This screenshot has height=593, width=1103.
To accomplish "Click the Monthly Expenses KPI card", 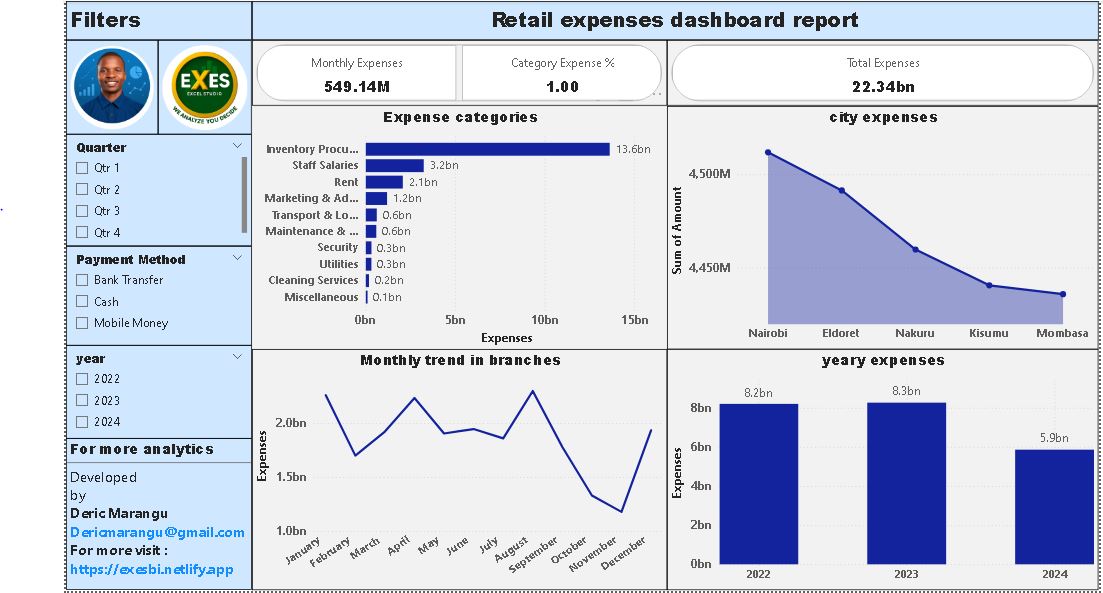I will pyautogui.click(x=357, y=73).
